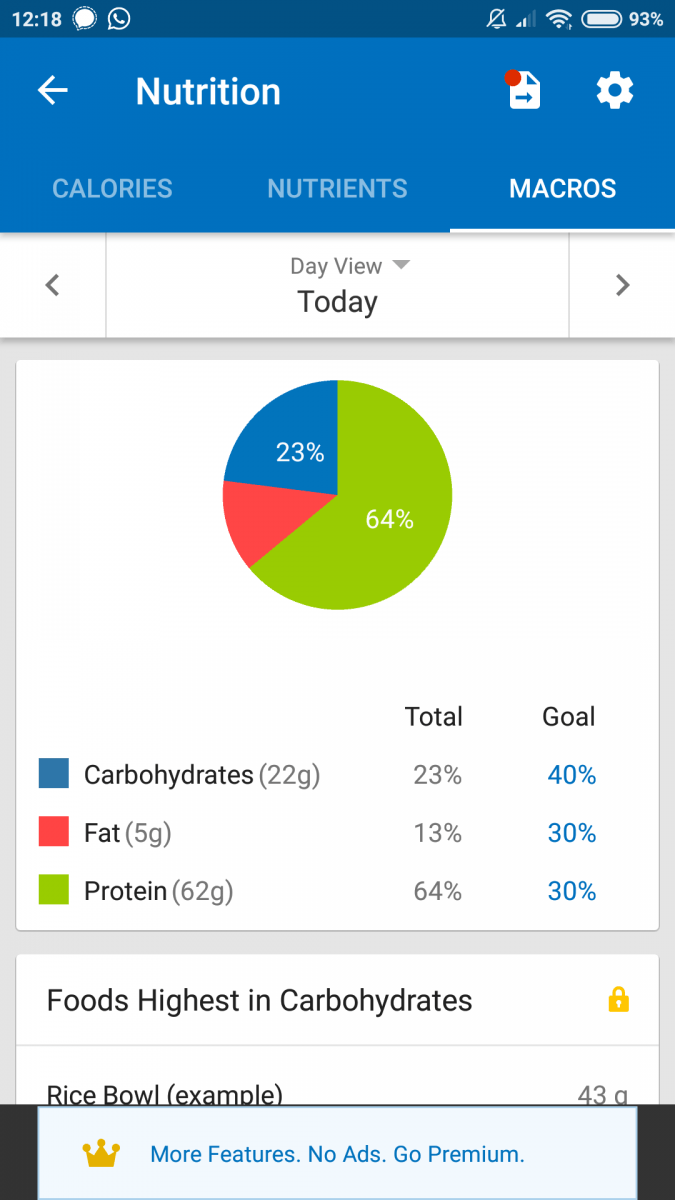Tap the blue Carbohydrates color swatch
Viewport: 675px width, 1200px height.
[55, 773]
